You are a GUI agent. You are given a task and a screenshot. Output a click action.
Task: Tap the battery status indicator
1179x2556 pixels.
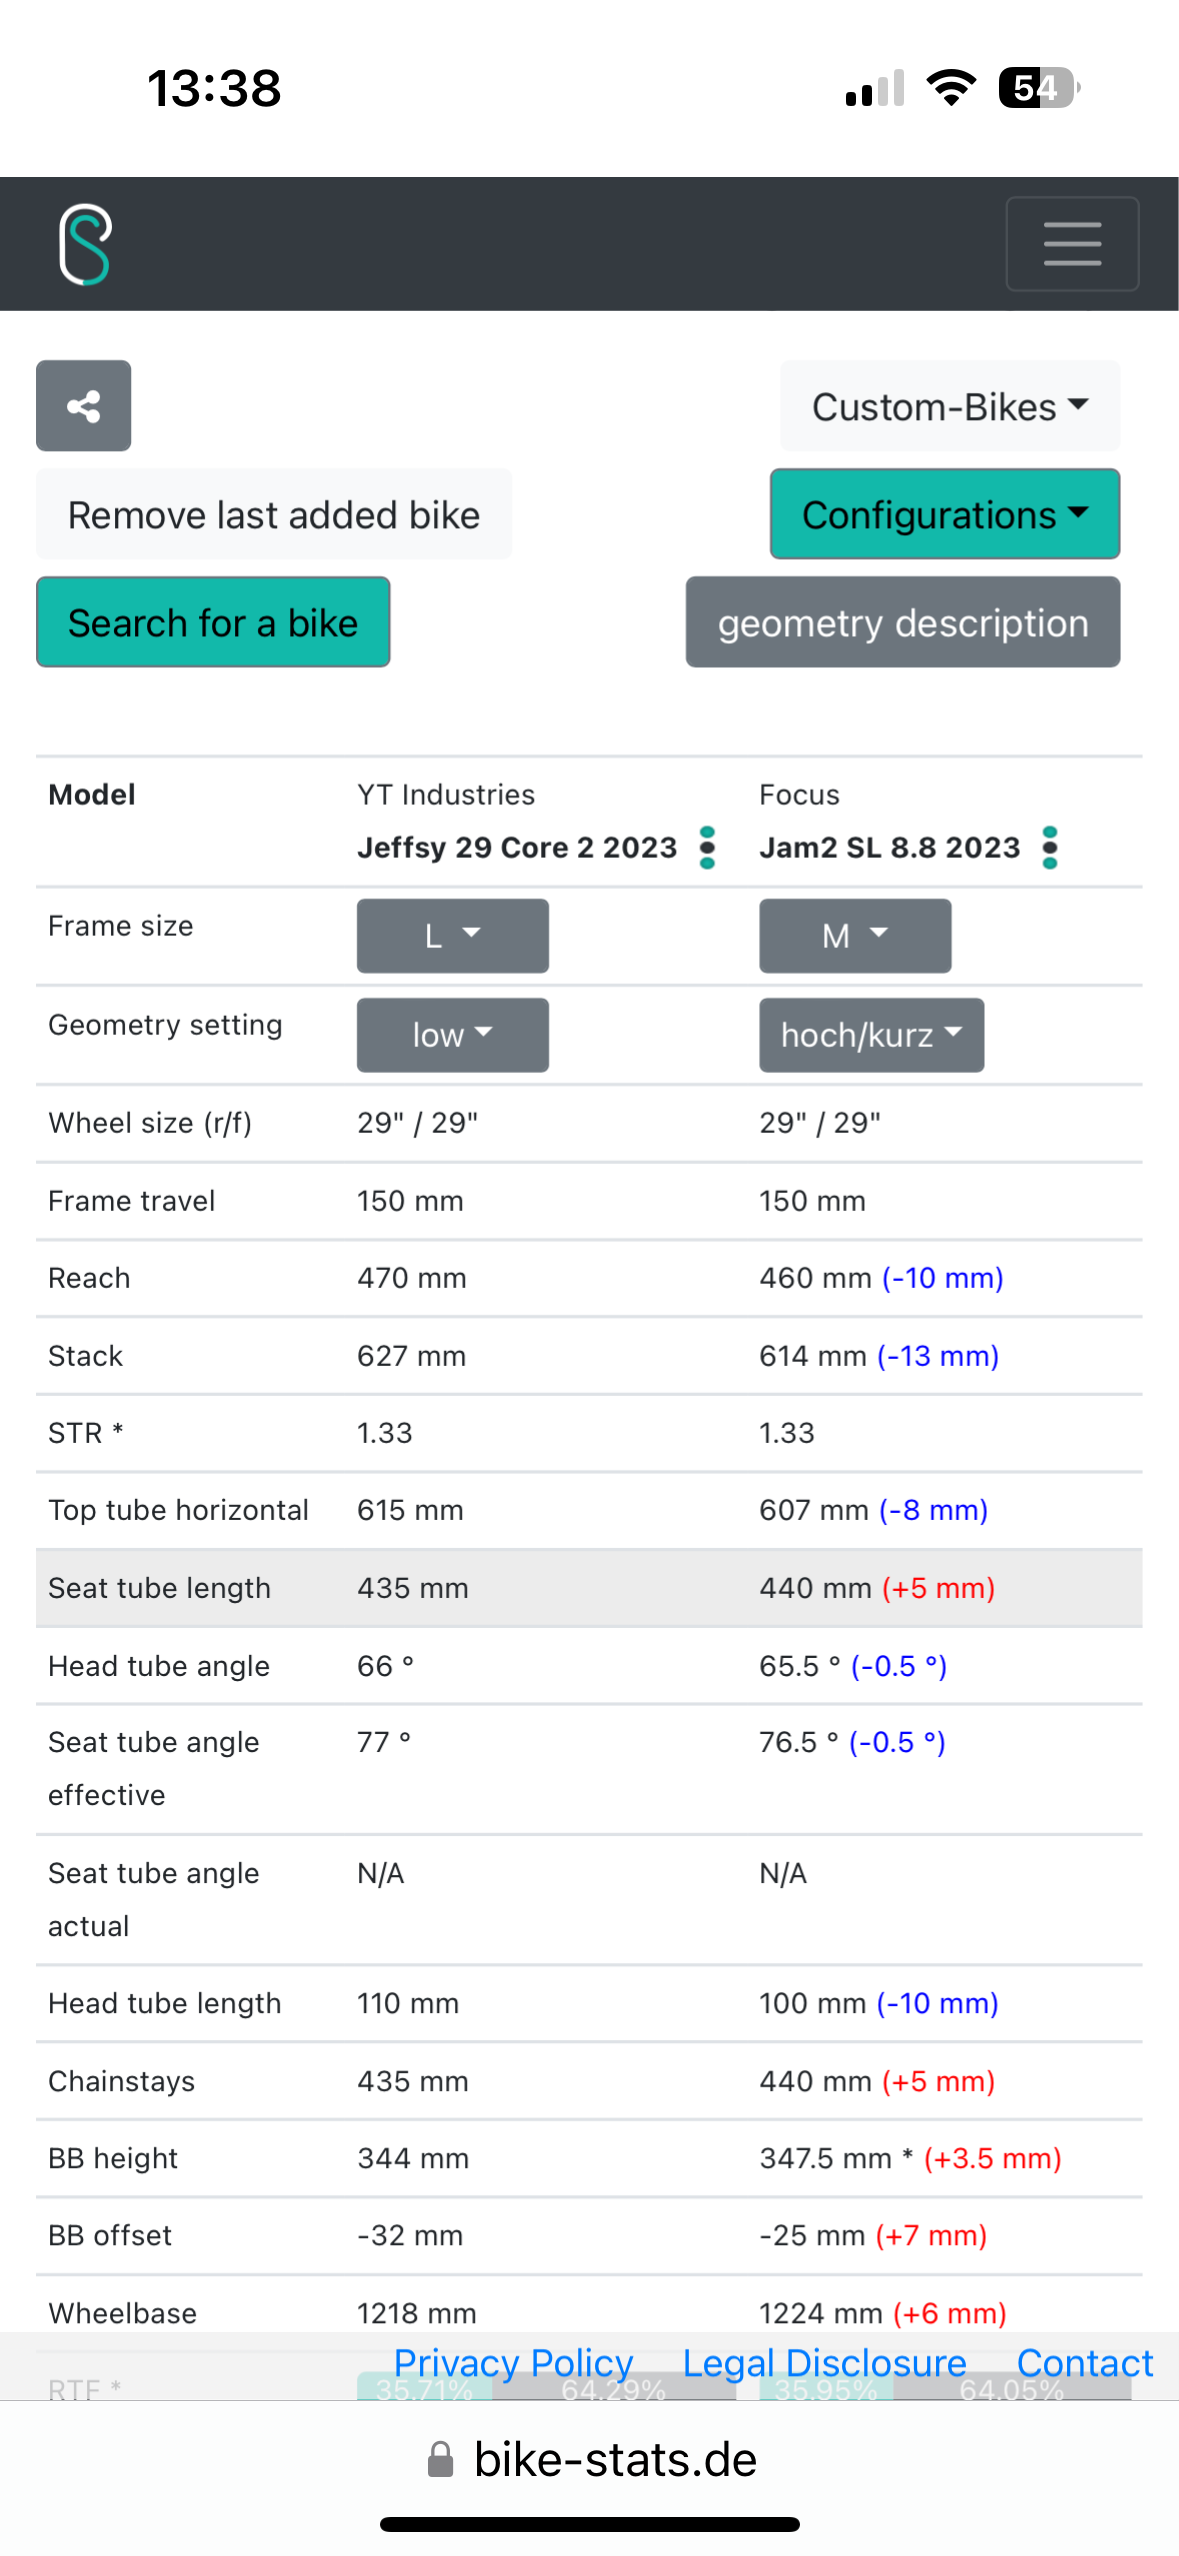pos(1038,88)
